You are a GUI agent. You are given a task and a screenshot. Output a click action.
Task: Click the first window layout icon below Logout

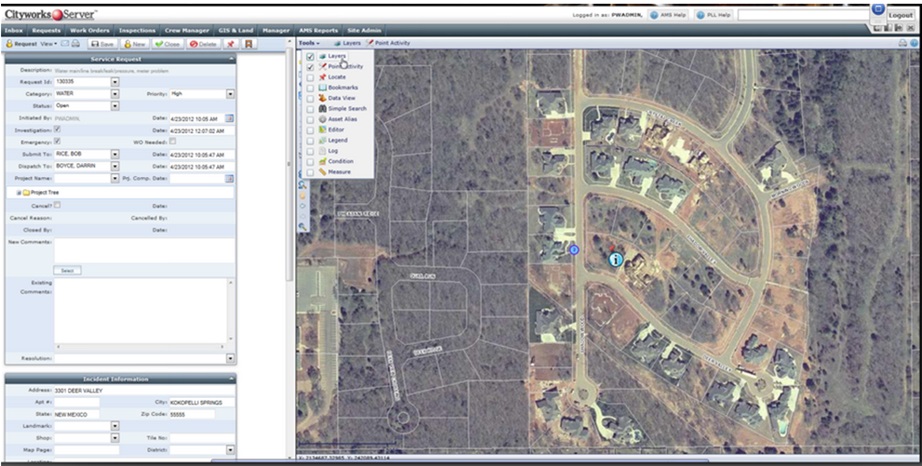click(878, 28)
